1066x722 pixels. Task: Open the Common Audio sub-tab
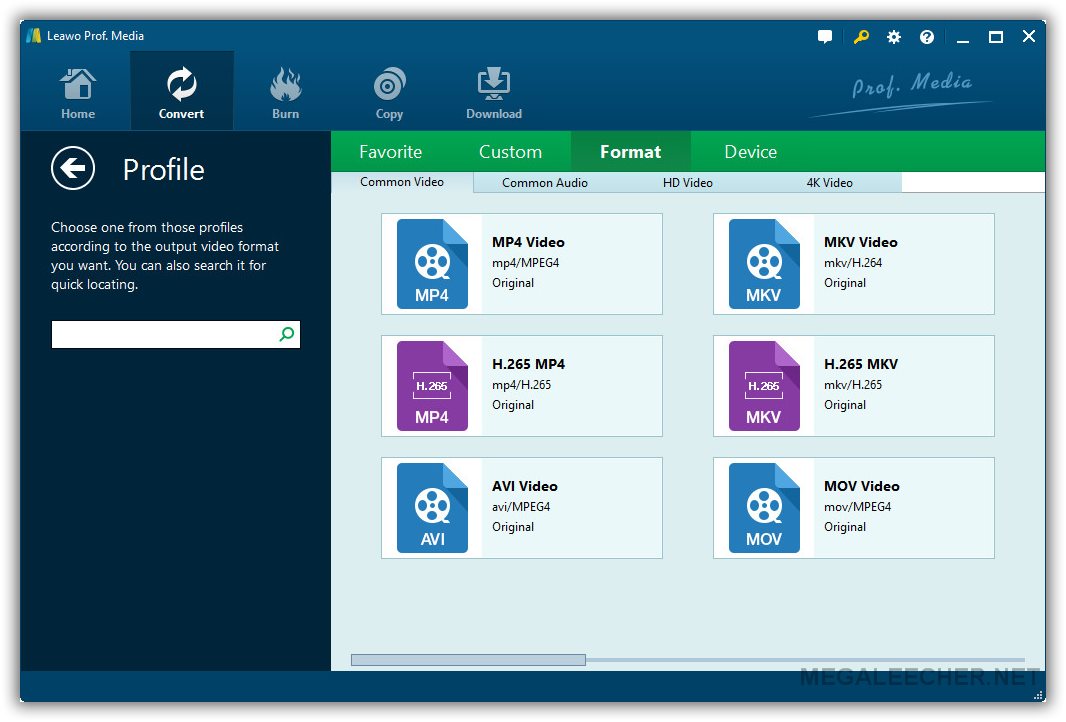point(545,183)
